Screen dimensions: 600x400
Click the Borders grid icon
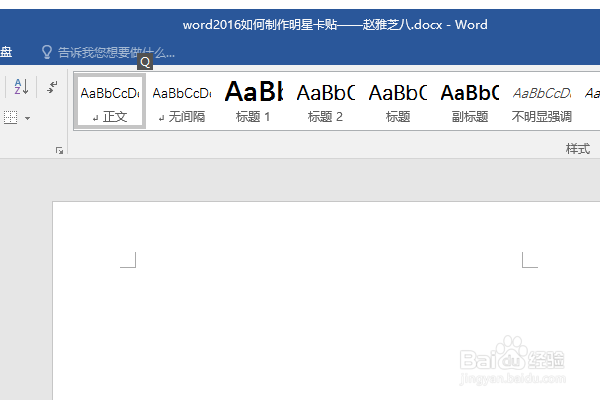coord(10,118)
